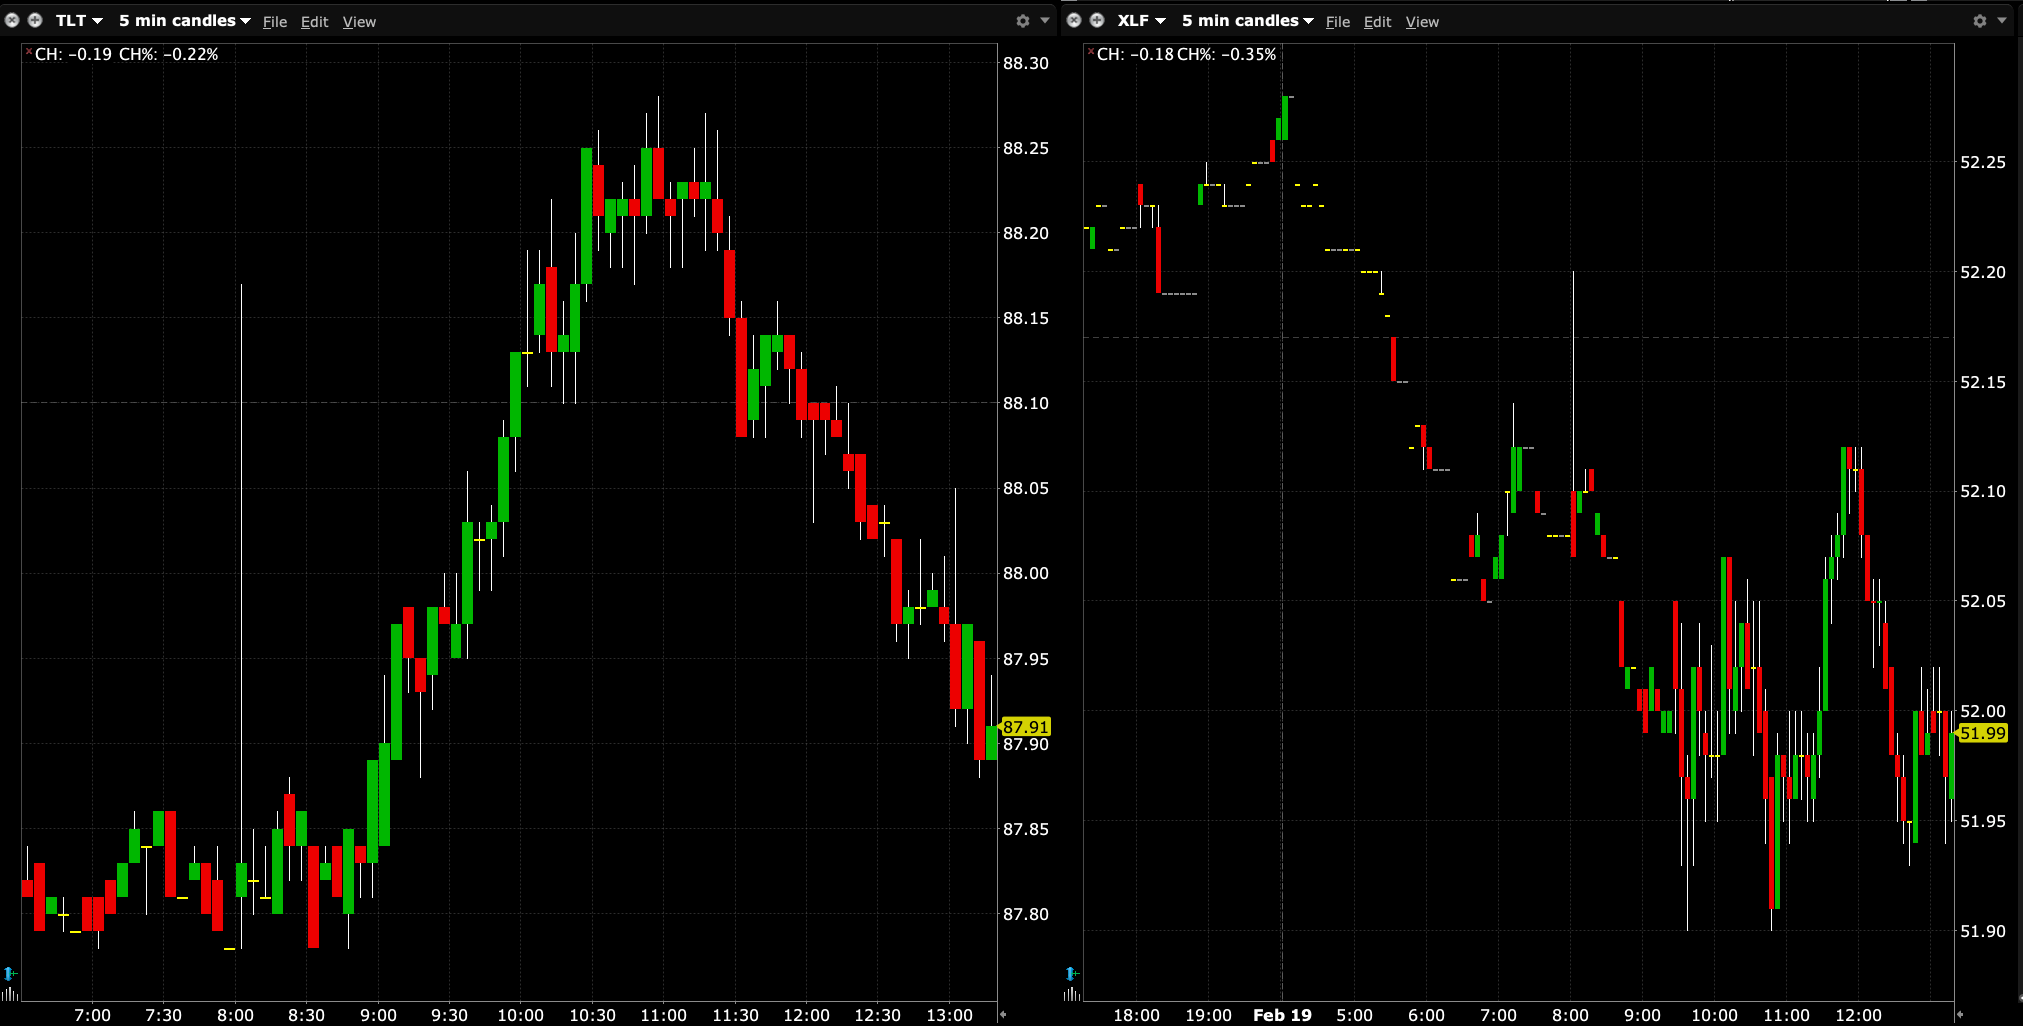Click the volume bars icon on XLF chart

tap(1071, 994)
